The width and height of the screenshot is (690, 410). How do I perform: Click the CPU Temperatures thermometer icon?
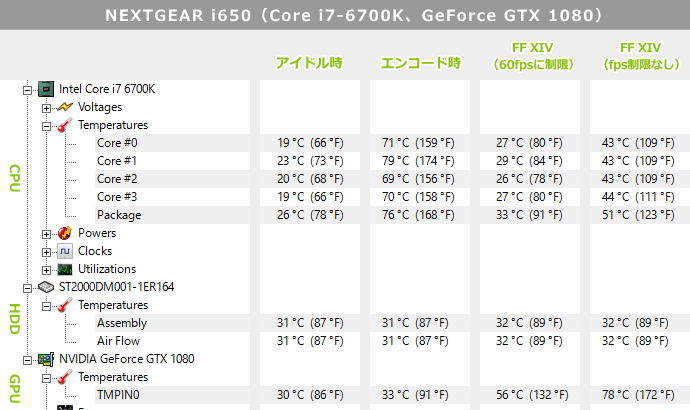[x=65, y=125]
